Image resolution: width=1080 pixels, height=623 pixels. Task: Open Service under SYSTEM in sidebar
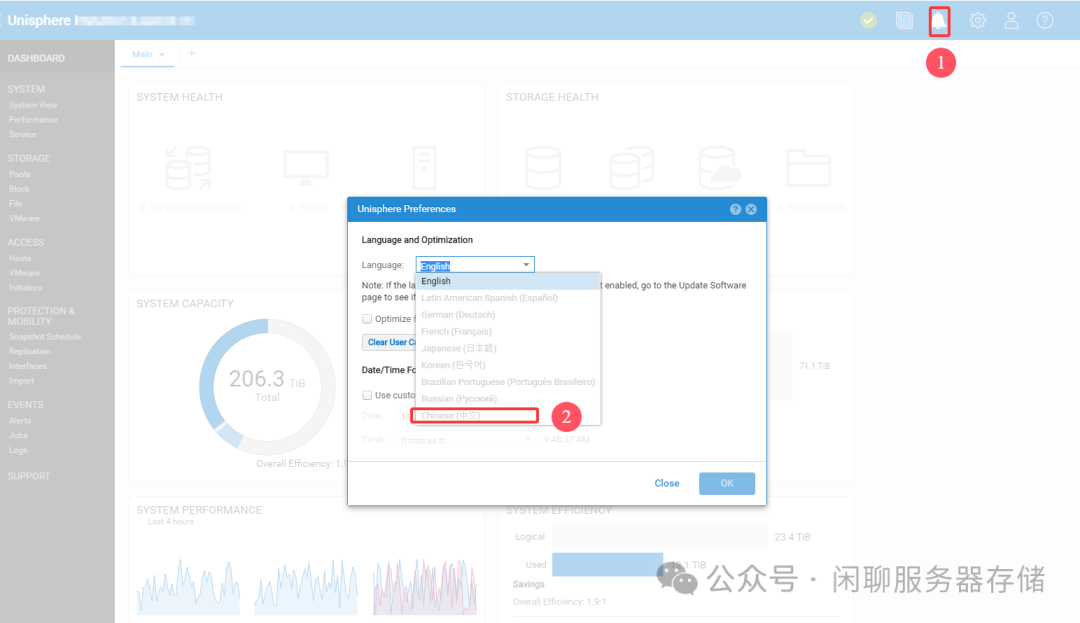point(23,134)
